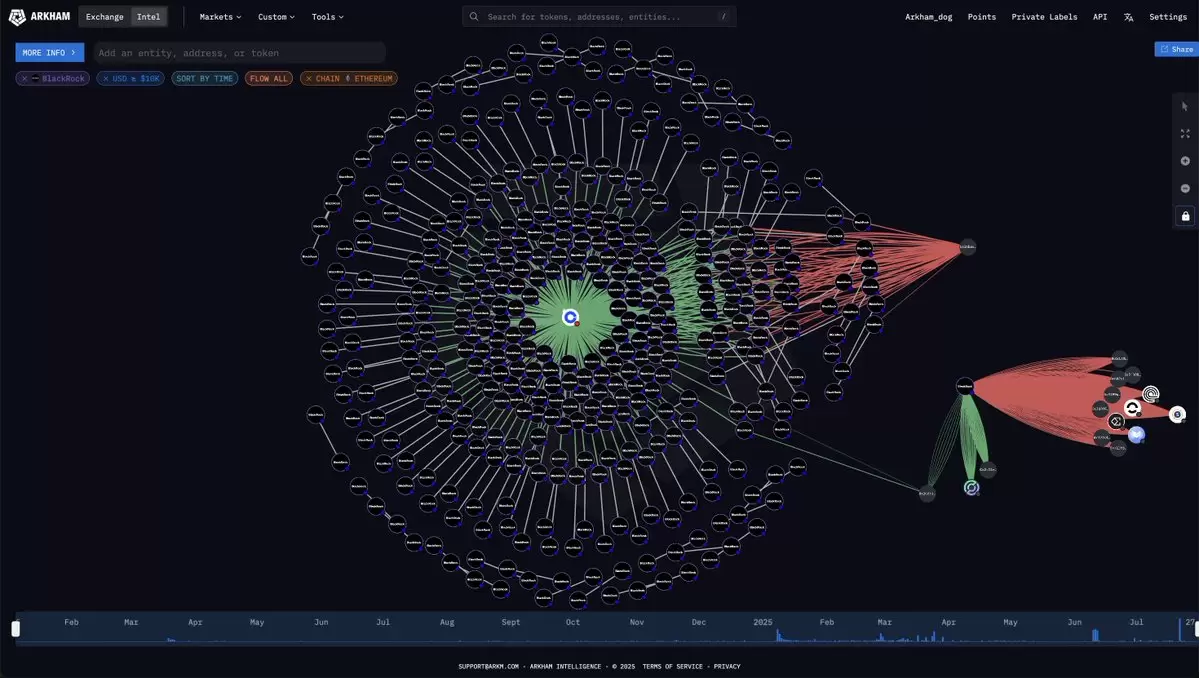Jump to 2025 on the timeline
The width and height of the screenshot is (1199, 678).
pos(762,622)
